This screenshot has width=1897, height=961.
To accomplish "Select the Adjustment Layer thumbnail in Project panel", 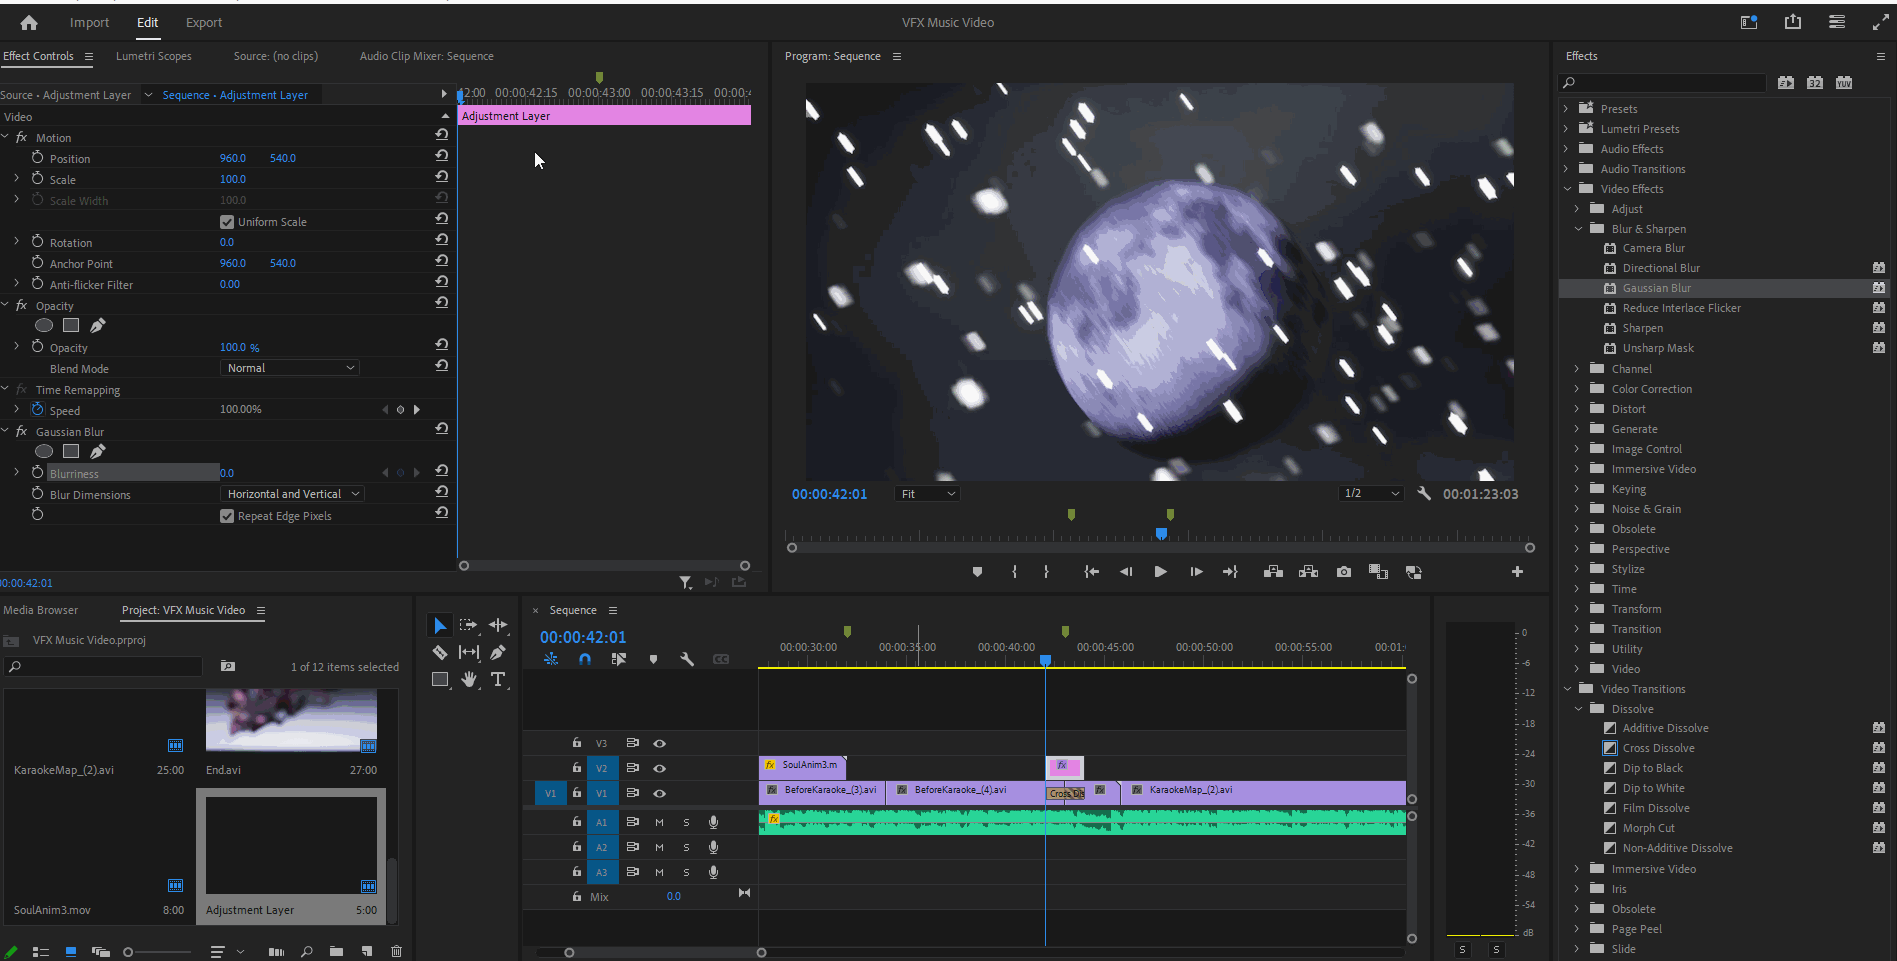I will 291,845.
